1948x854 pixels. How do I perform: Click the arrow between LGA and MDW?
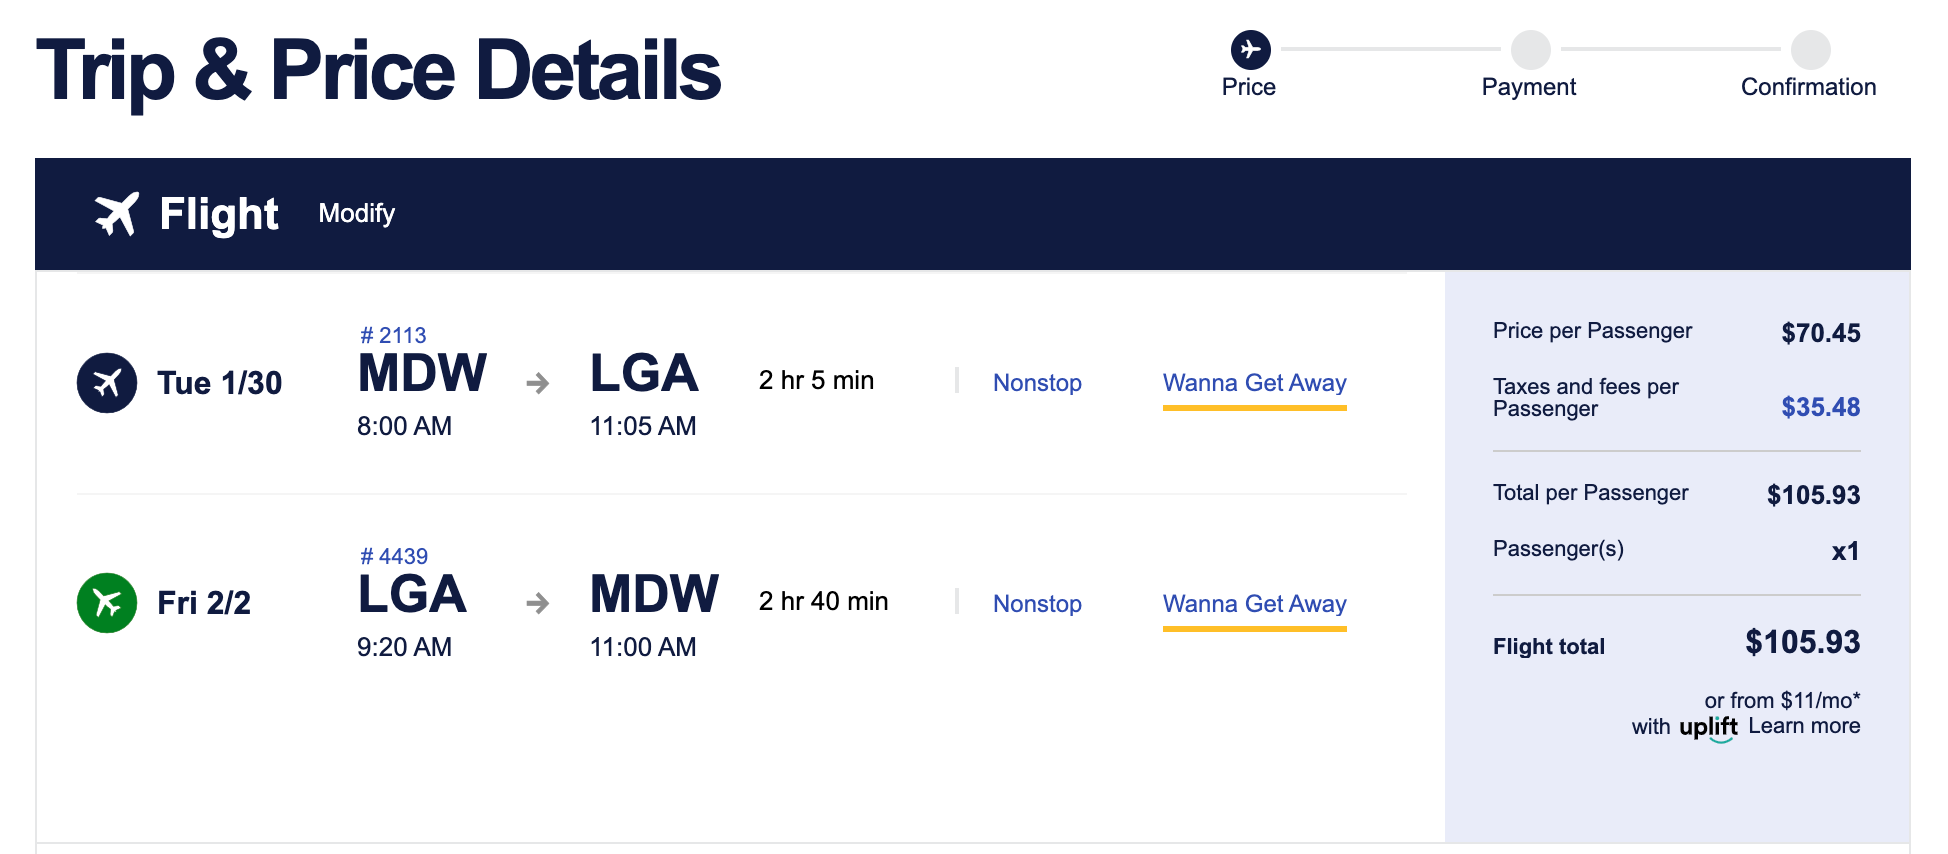tap(538, 602)
